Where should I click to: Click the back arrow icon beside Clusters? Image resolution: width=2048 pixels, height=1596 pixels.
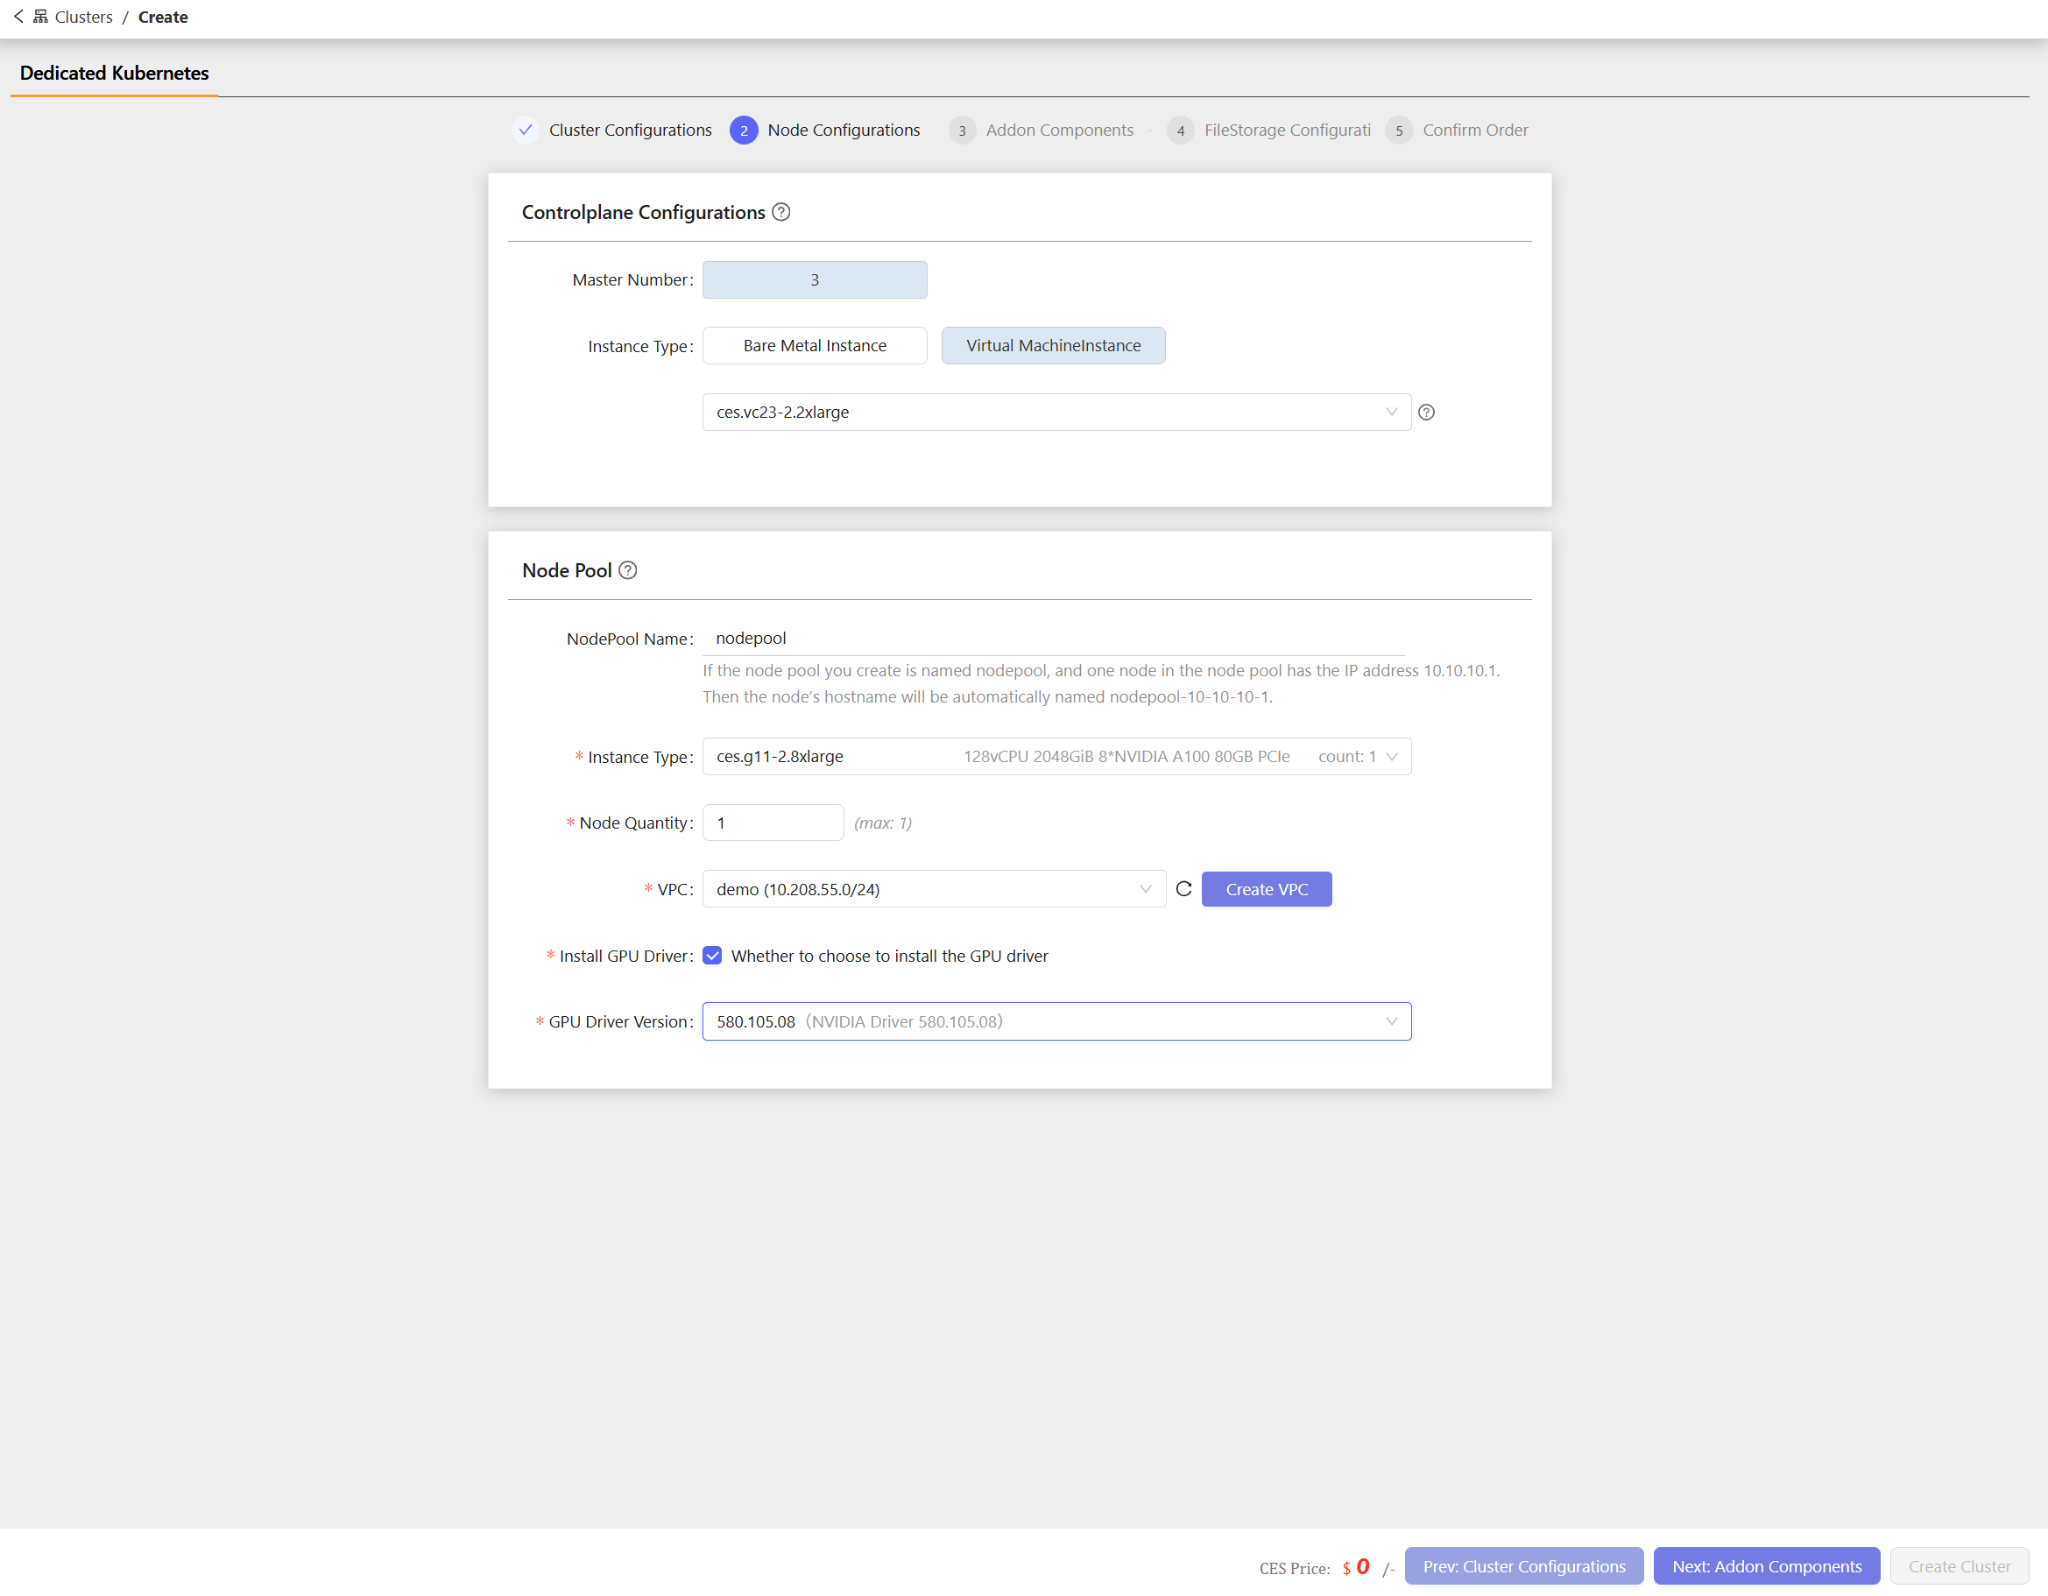point(18,17)
